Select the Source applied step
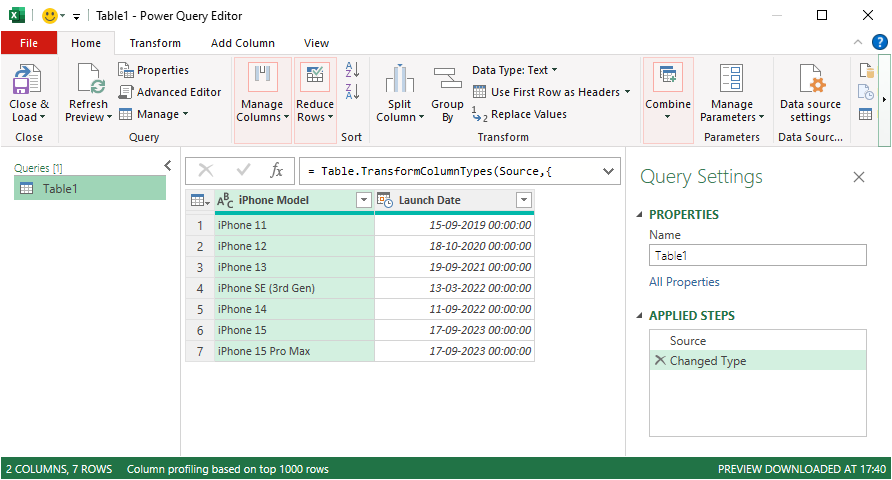This screenshot has height=480, width=892. pyautogui.click(x=758, y=341)
